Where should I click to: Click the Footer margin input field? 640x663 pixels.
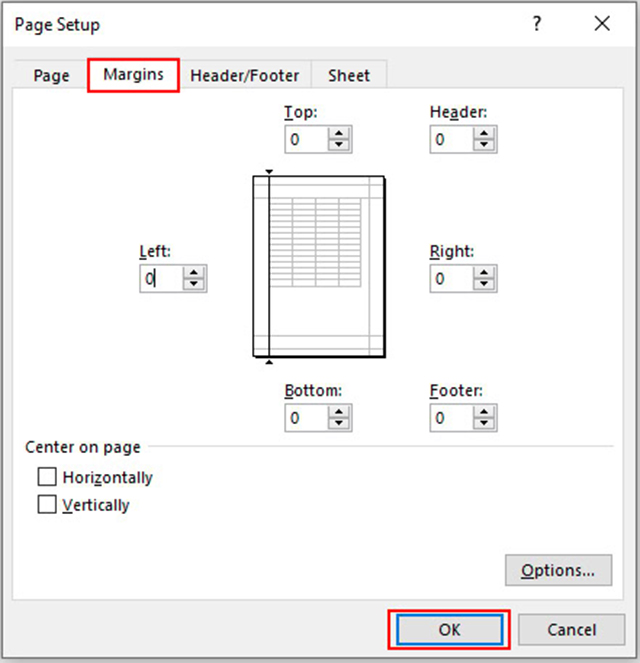(x=452, y=418)
